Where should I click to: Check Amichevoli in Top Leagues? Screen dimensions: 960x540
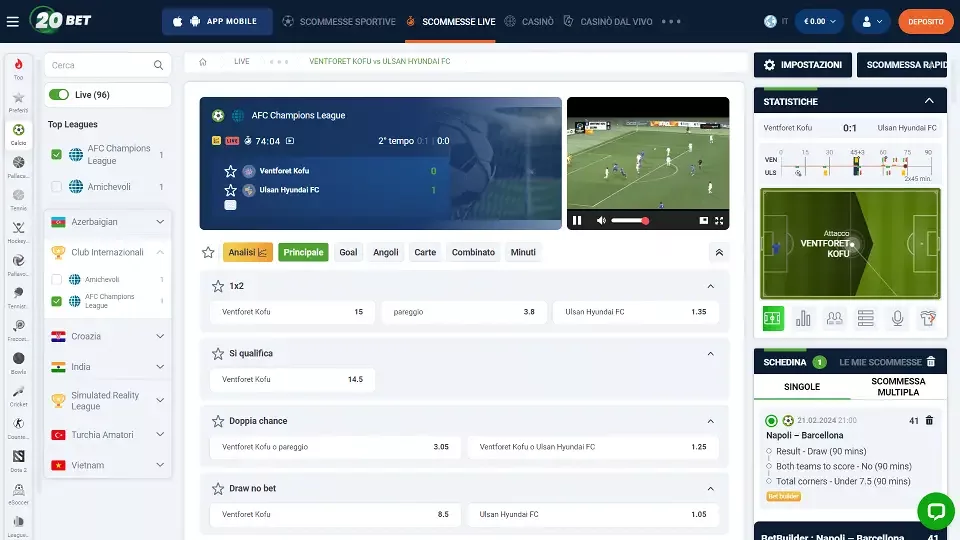[x=56, y=187]
